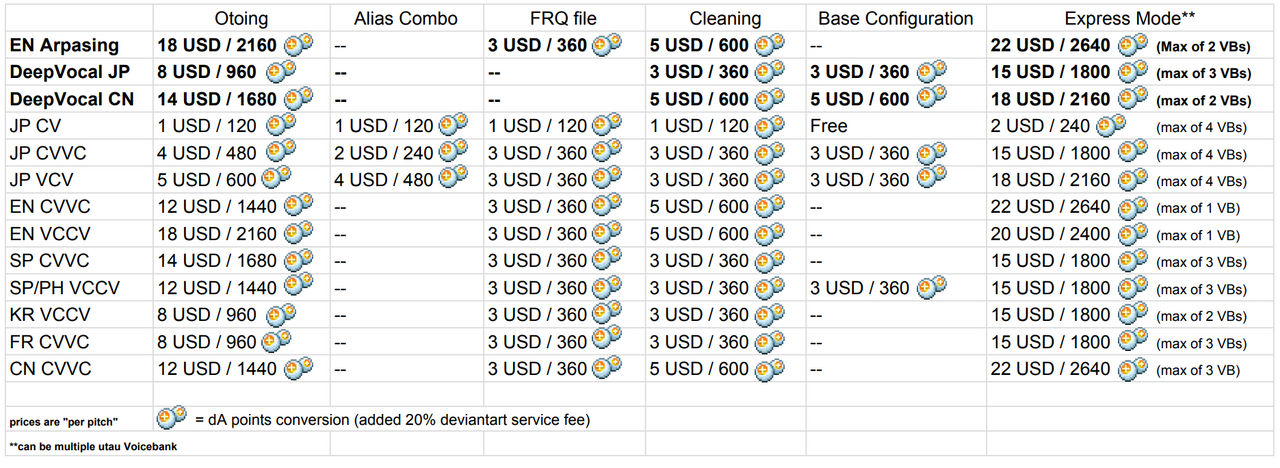The width and height of the screenshot is (1280, 468).
Task: Click the points icon beside dA points conversion legend
Action: click(x=172, y=419)
